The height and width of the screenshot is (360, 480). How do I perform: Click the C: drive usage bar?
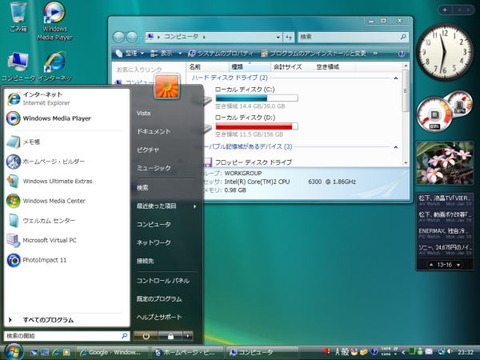[x=256, y=98]
